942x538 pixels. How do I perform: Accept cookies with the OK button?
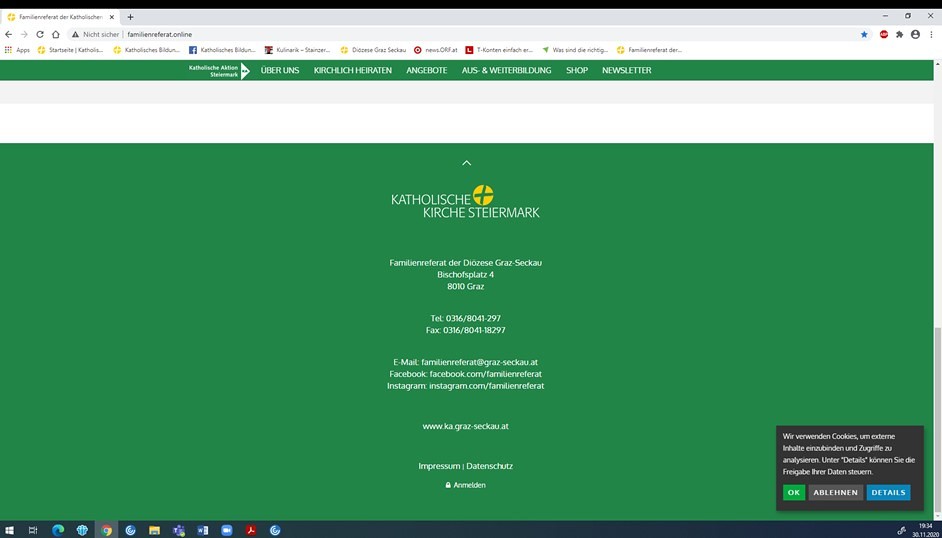[x=793, y=492]
